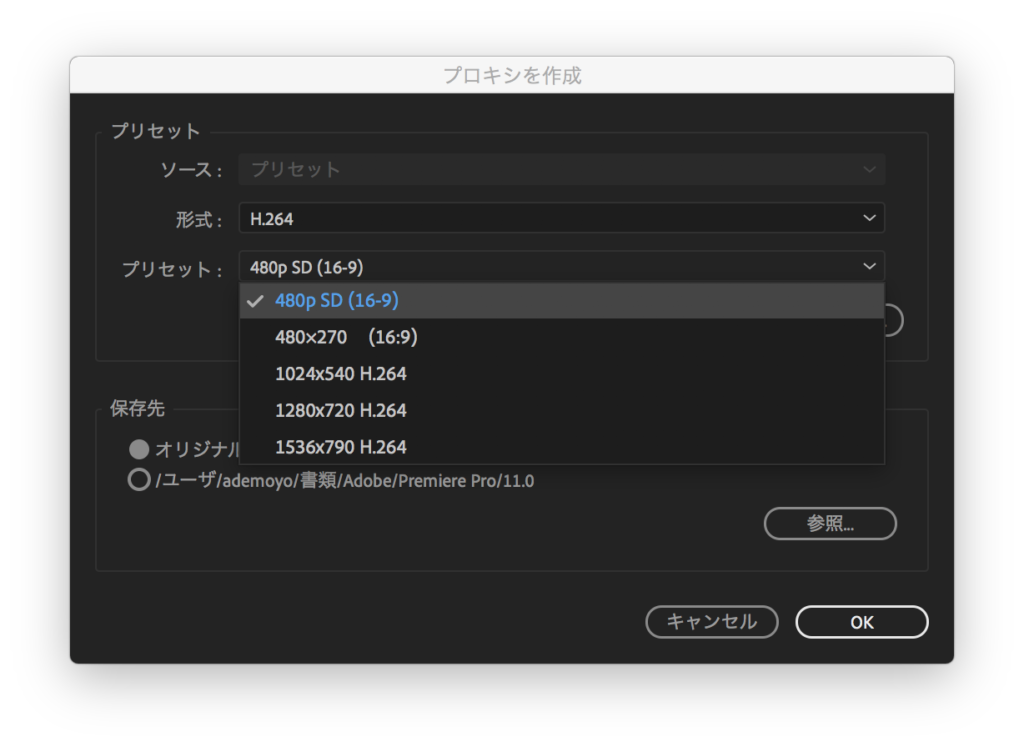Click the 保存先 section label

tap(137, 409)
